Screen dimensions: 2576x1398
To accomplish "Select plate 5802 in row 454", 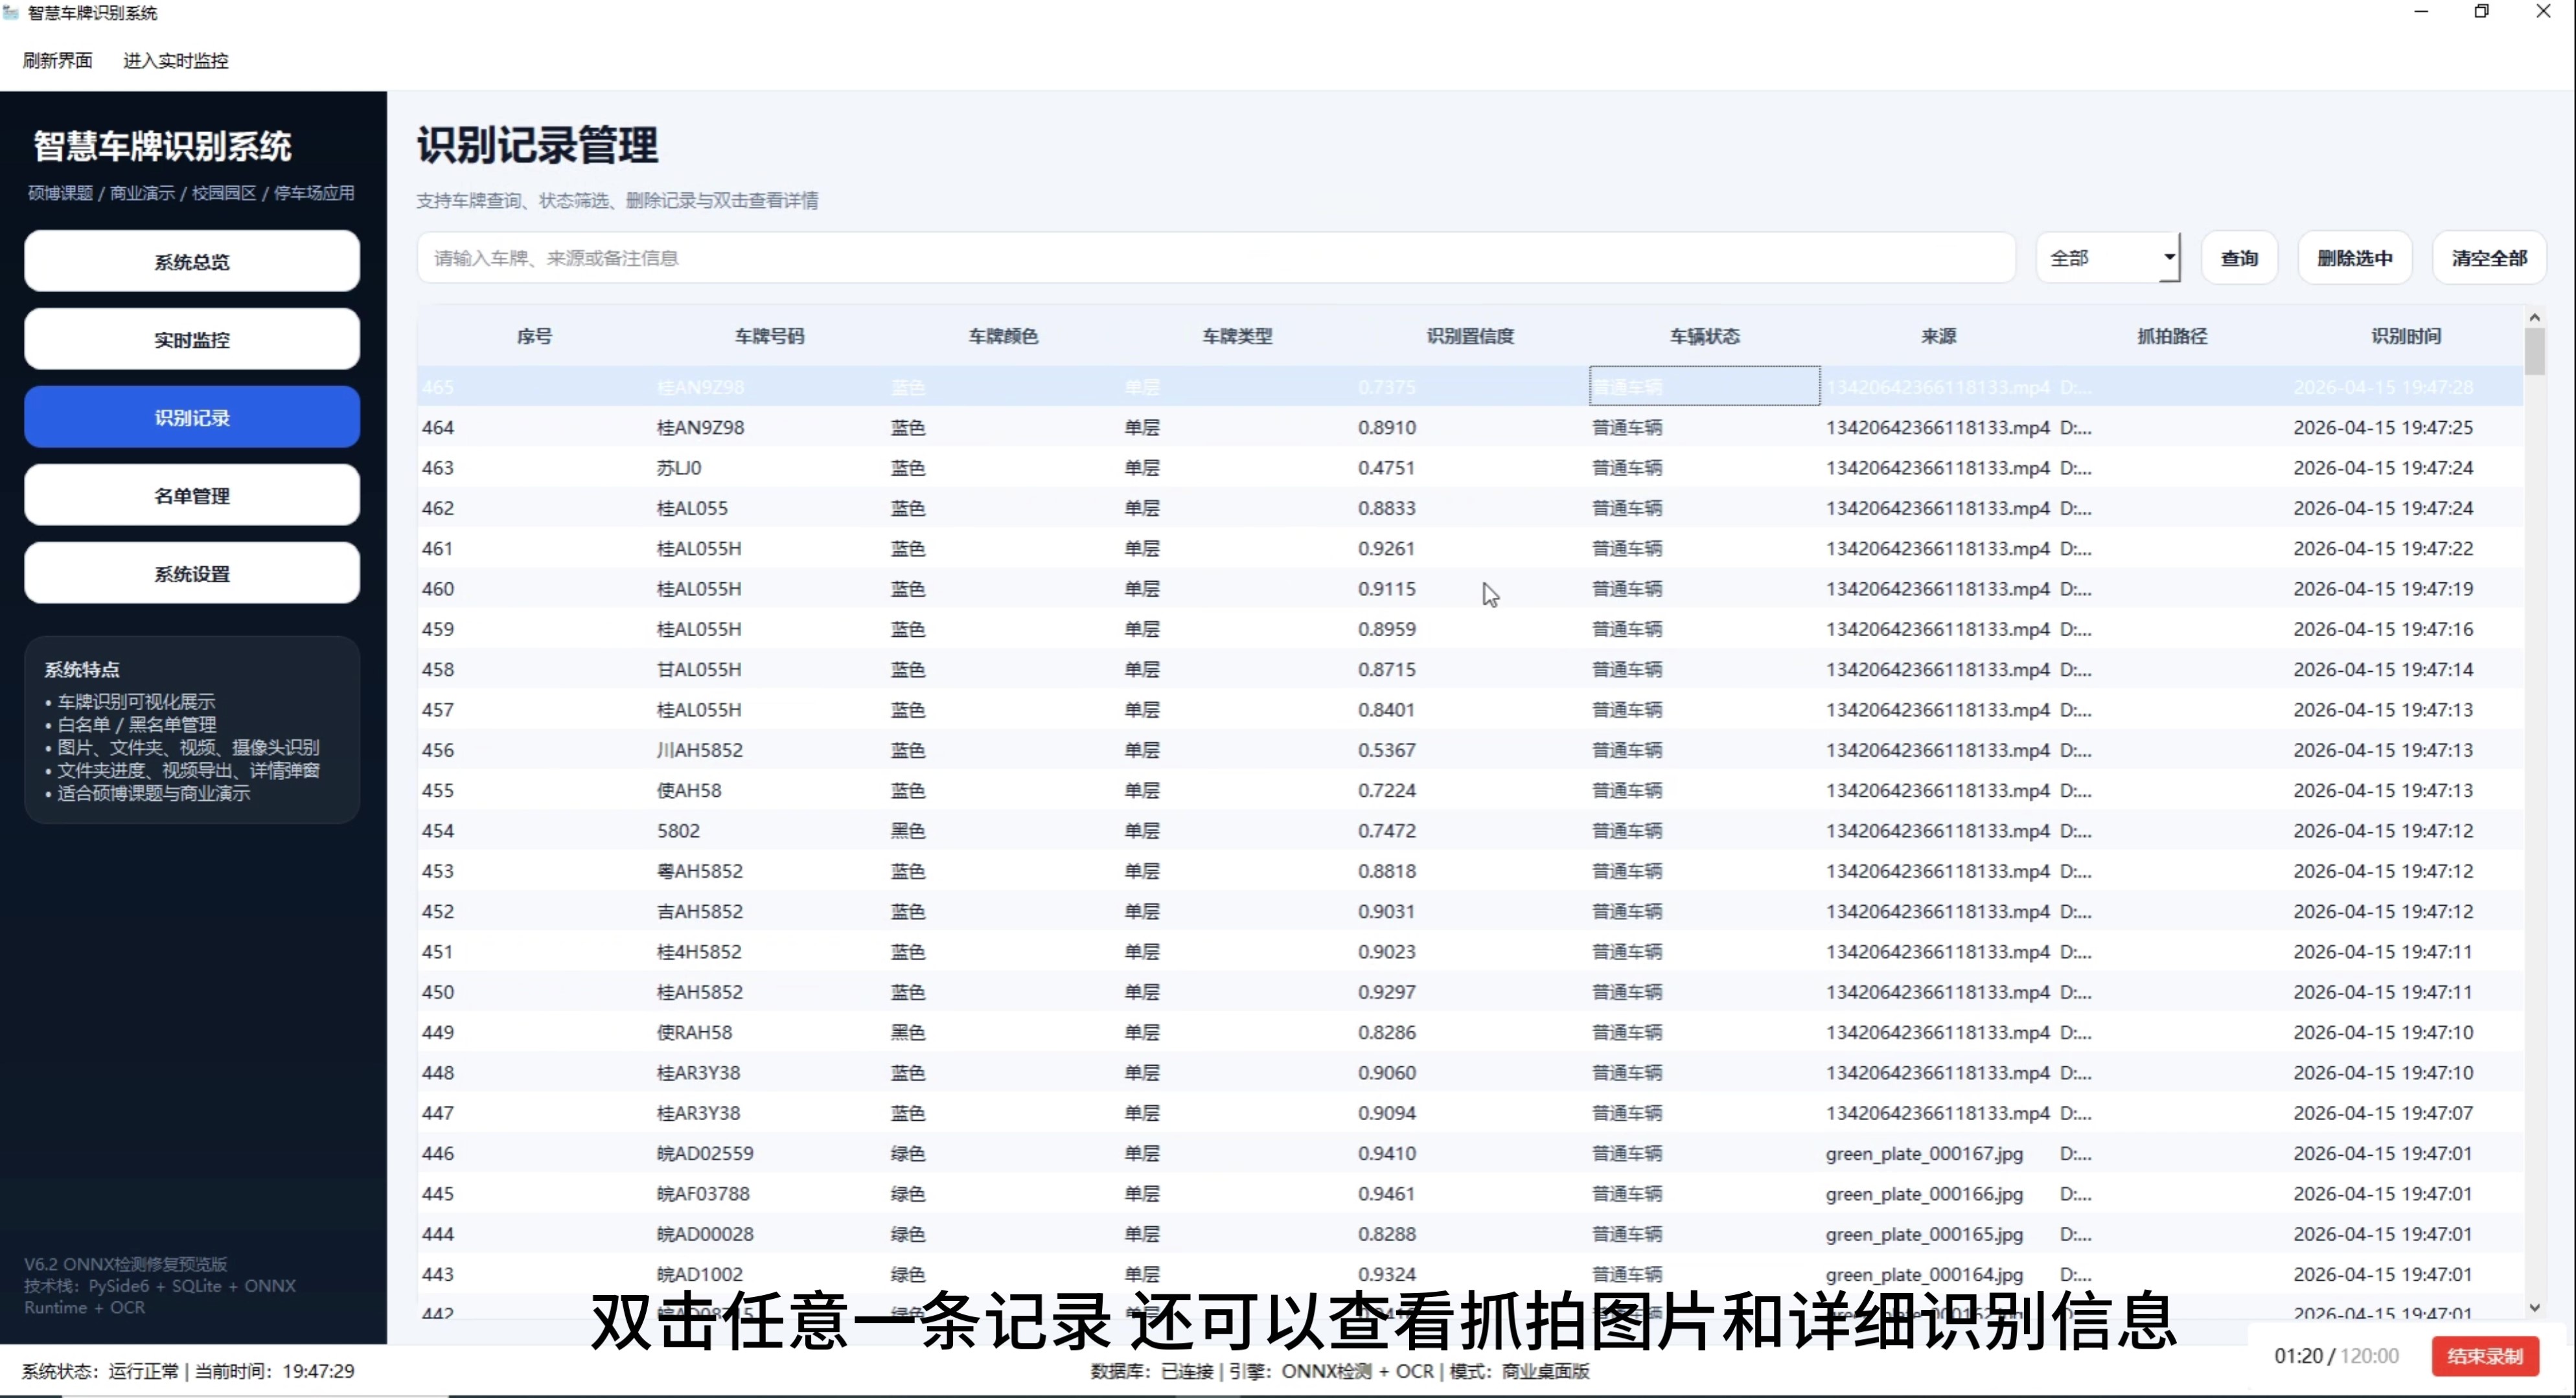I will pyautogui.click(x=678, y=831).
